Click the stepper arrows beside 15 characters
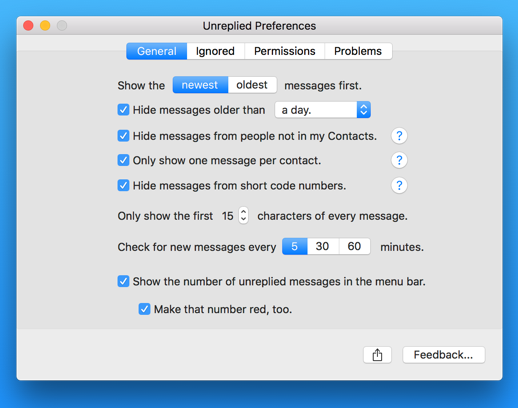This screenshot has width=518, height=408. tap(243, 215)
